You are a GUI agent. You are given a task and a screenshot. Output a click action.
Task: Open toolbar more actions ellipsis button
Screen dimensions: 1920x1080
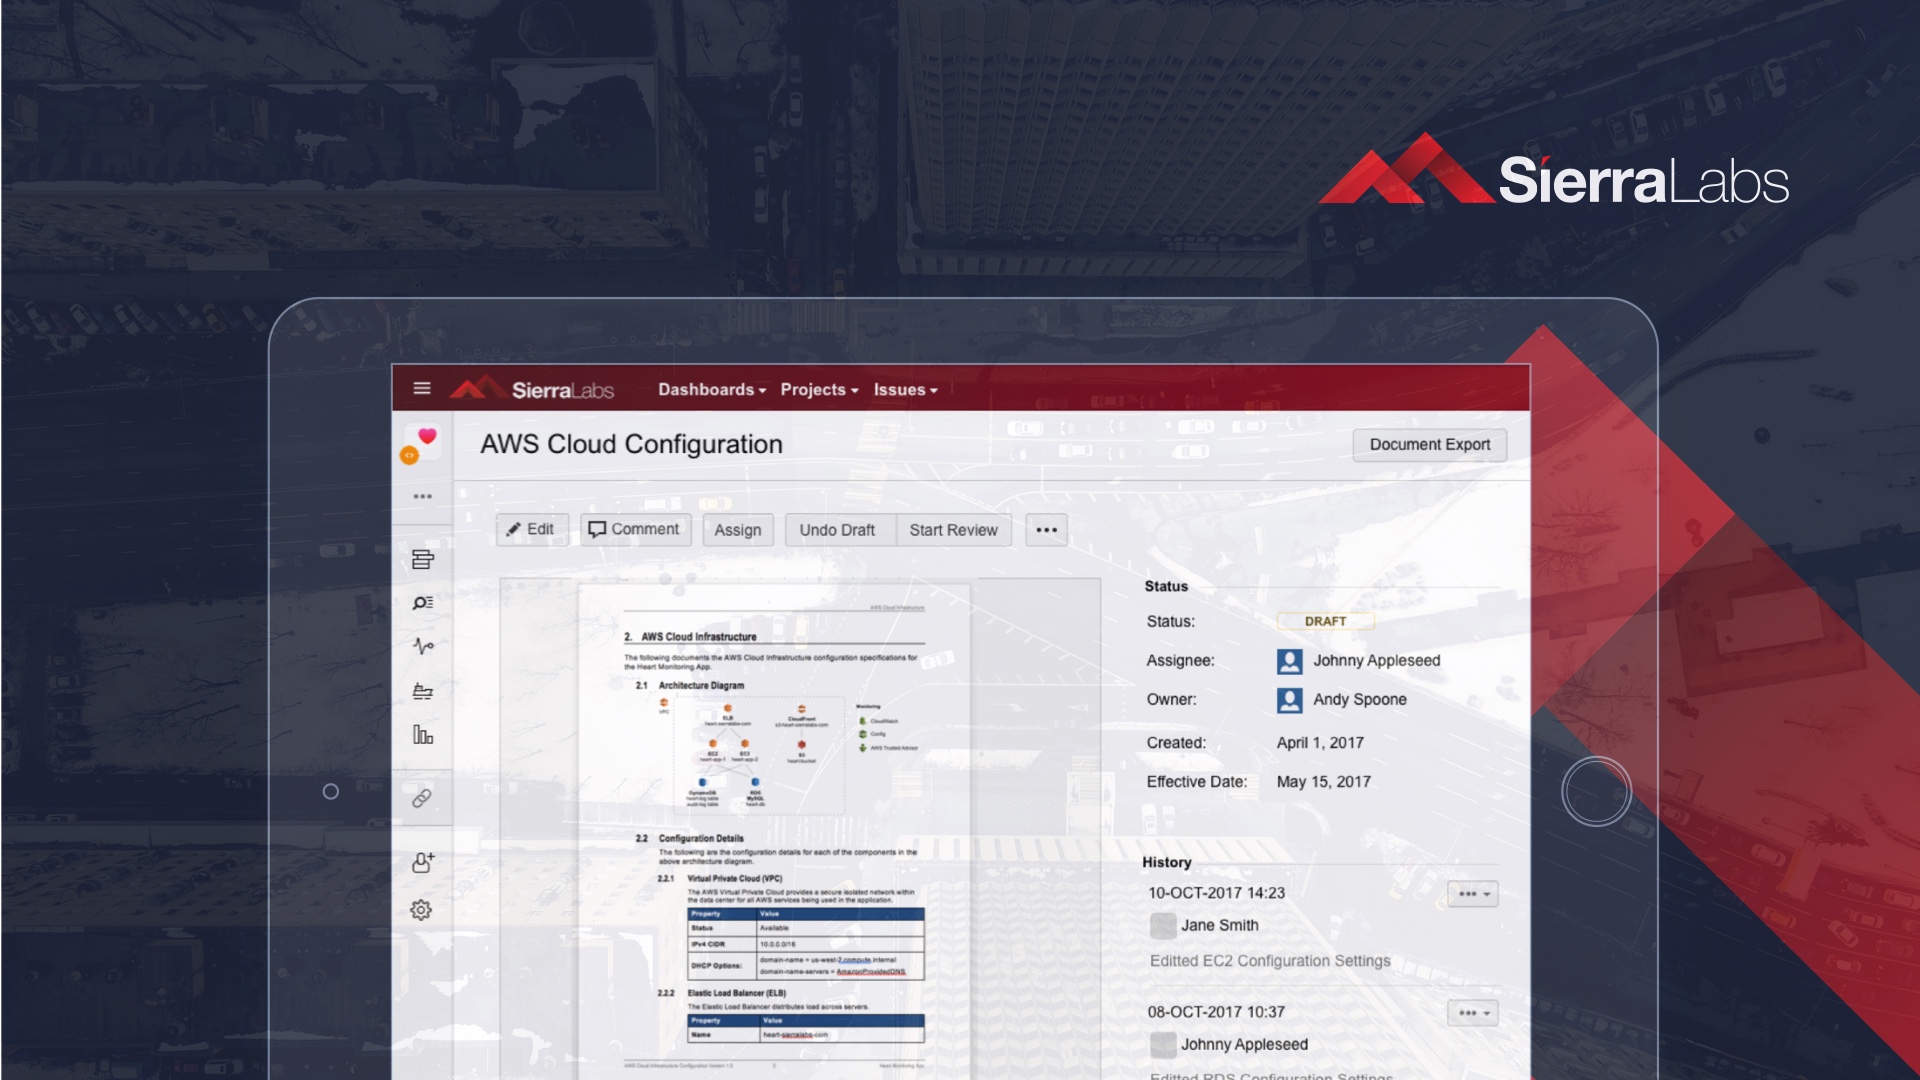(x=1047, y=530)
